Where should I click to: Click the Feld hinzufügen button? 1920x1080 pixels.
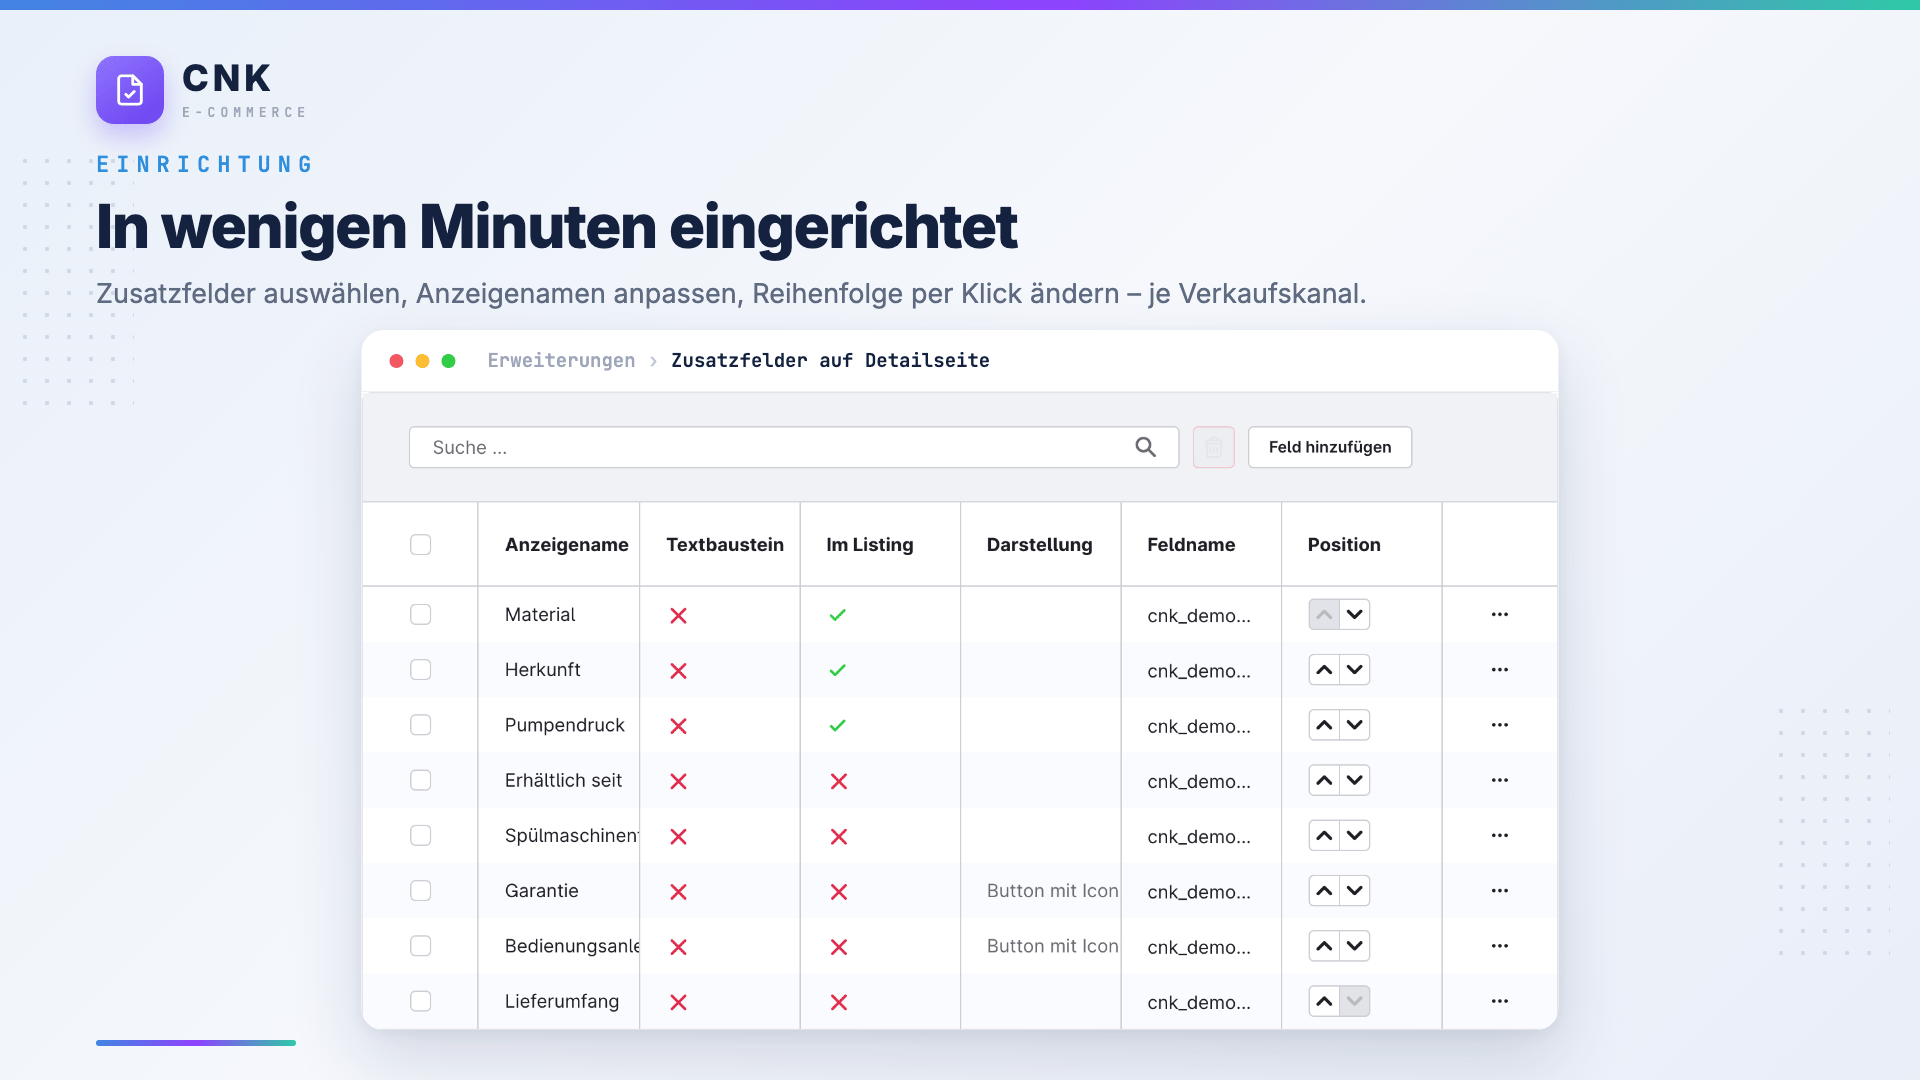(1329, 447)
